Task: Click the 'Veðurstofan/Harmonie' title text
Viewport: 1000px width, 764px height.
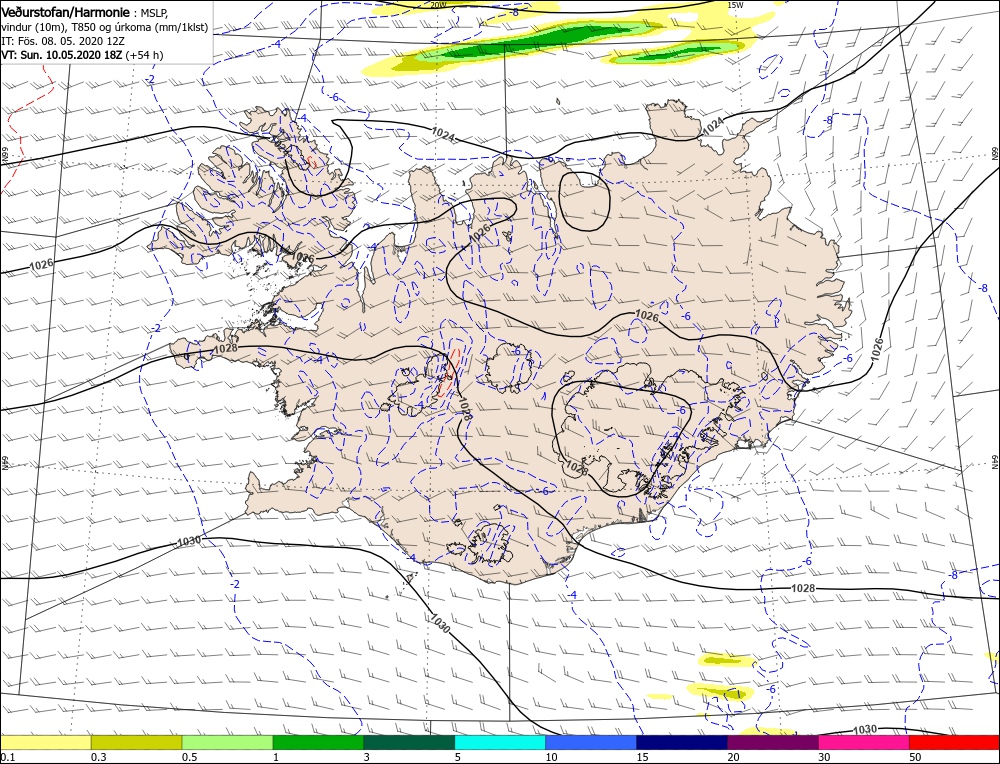Action: tap(67, 13)
